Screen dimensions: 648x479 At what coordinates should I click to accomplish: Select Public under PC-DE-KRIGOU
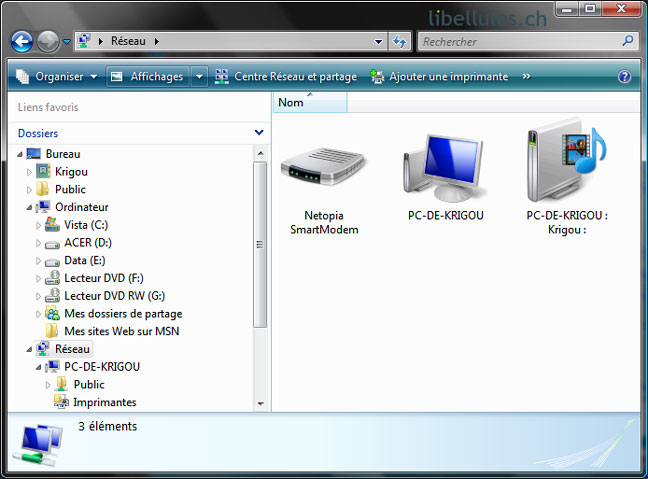(89, 385)
